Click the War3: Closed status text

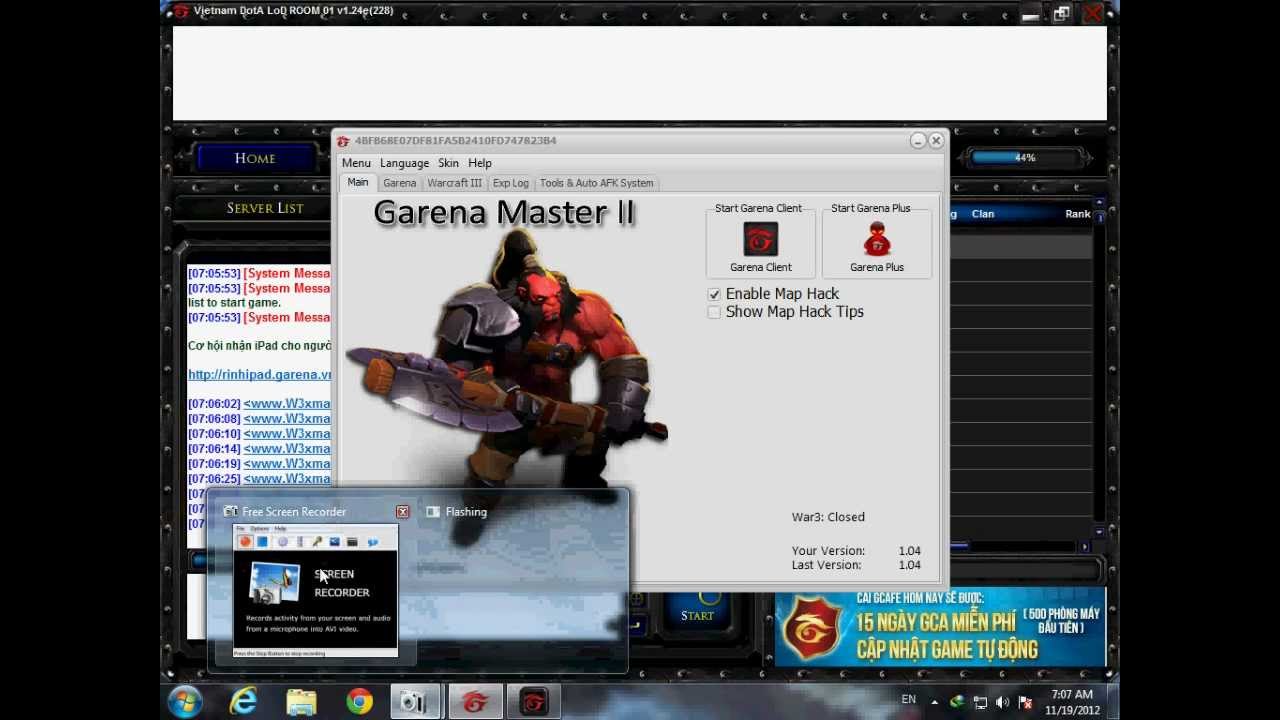coord(828,517)
